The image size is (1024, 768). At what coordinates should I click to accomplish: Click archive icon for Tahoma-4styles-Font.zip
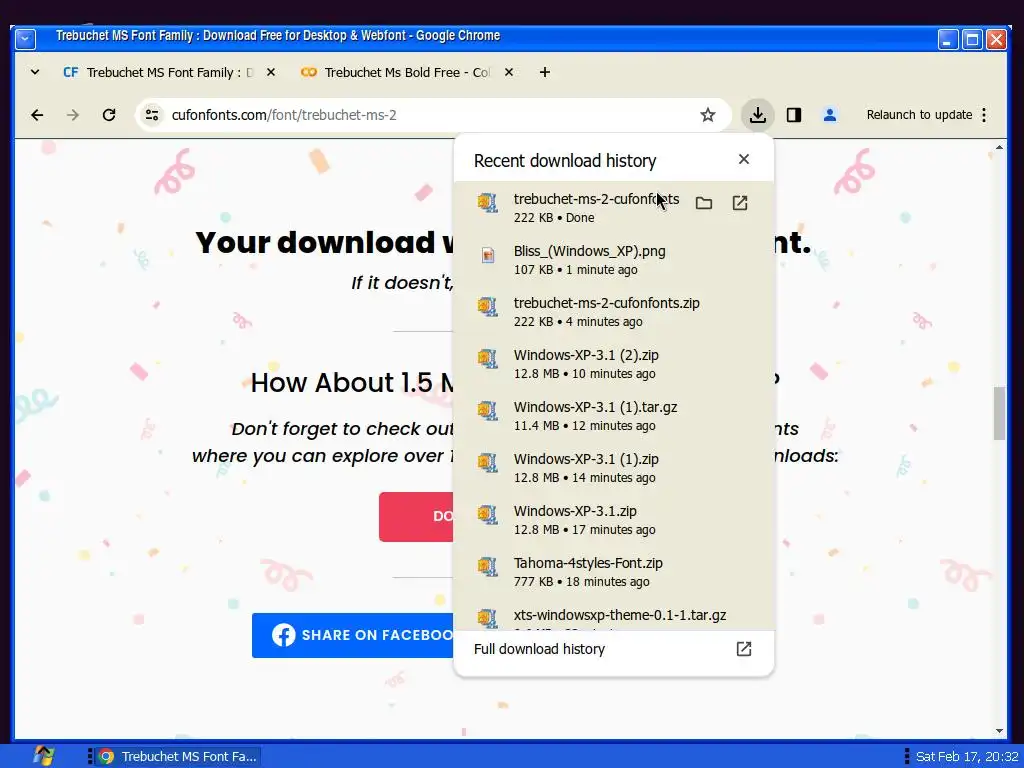[487, 566]
